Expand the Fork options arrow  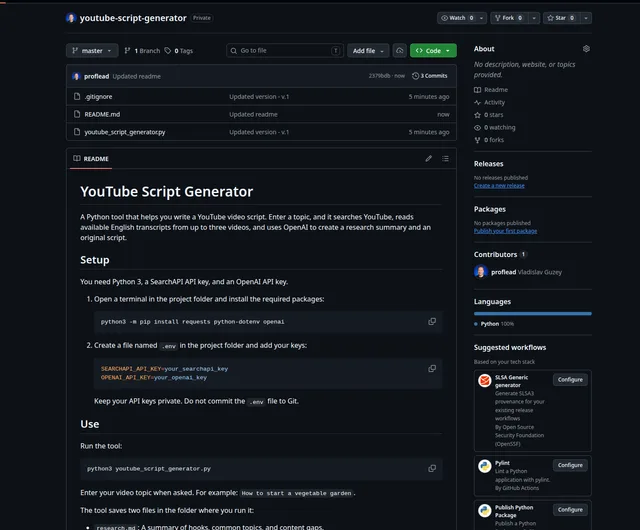click(534, 18)
